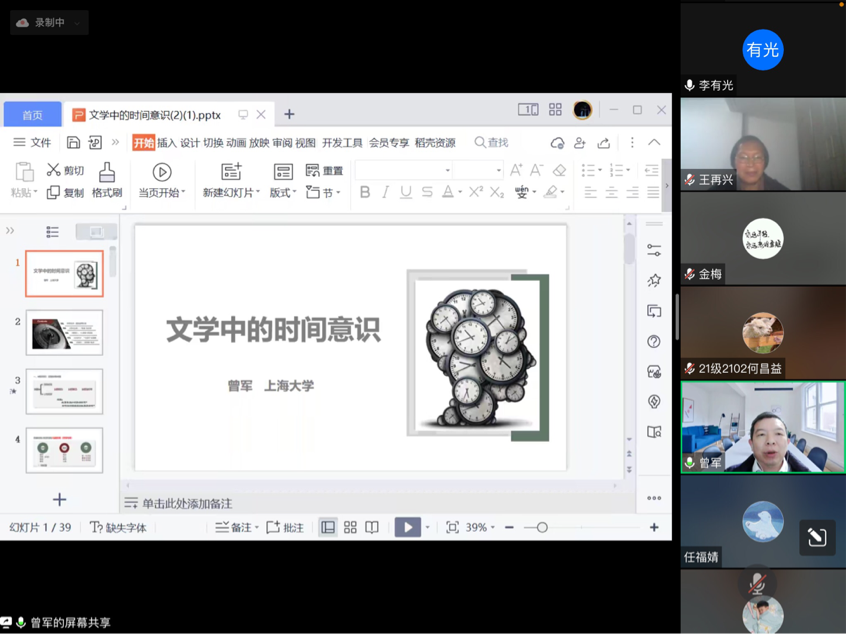Open the zoom percentage 39% dropdown
The height and width of the screenshot is (634, 846).
coord(482,527)
